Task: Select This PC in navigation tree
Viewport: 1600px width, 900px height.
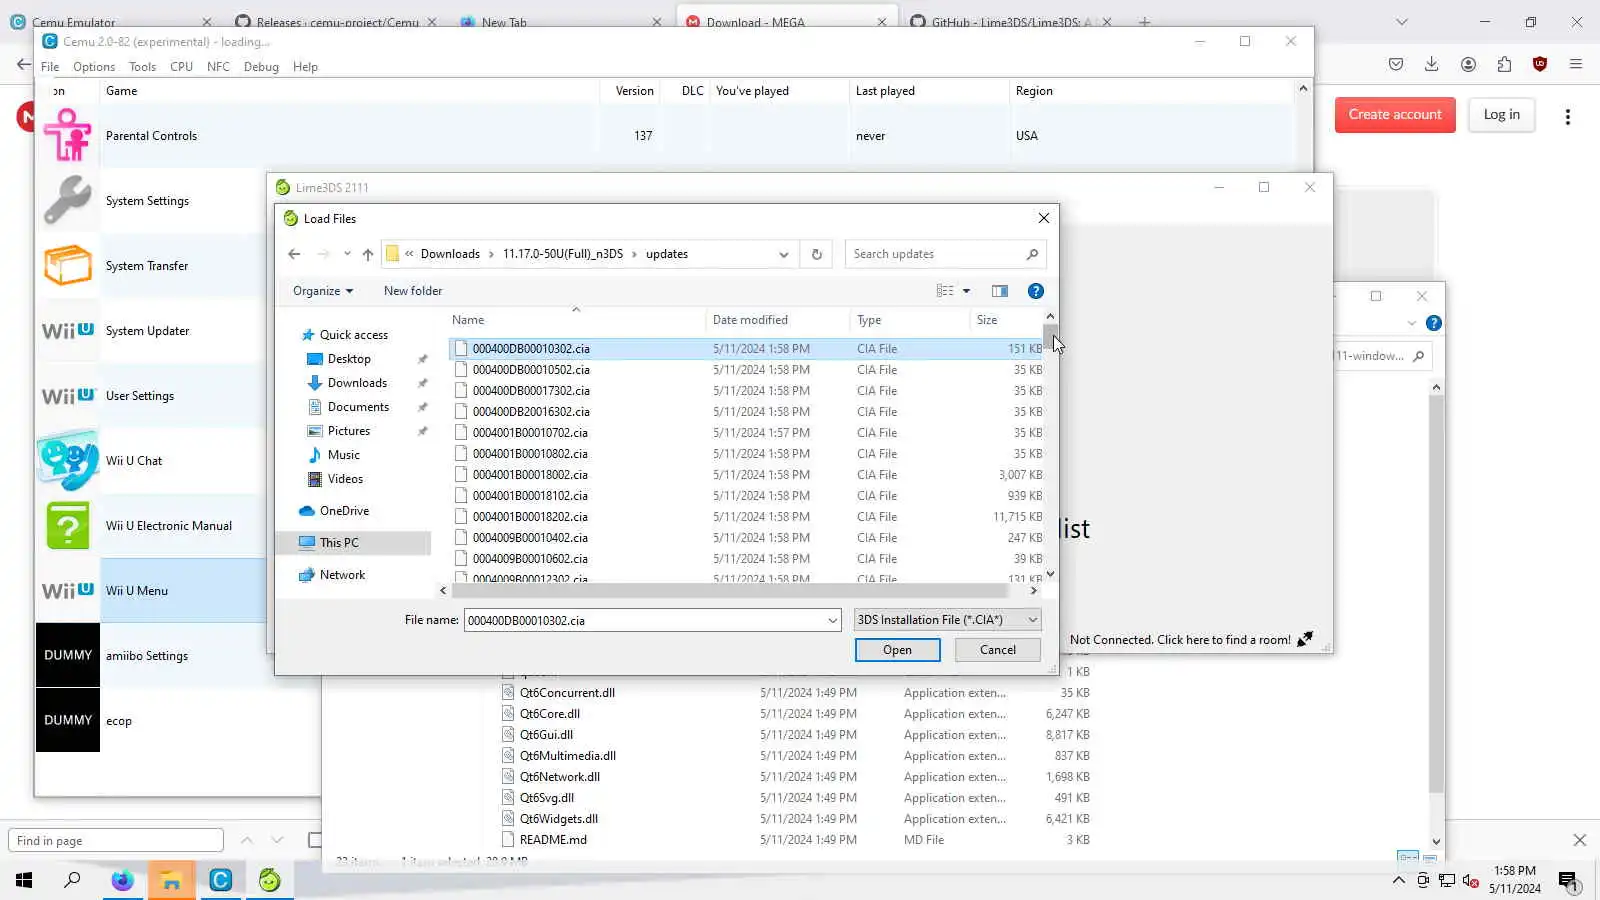Action: (339, 543)
